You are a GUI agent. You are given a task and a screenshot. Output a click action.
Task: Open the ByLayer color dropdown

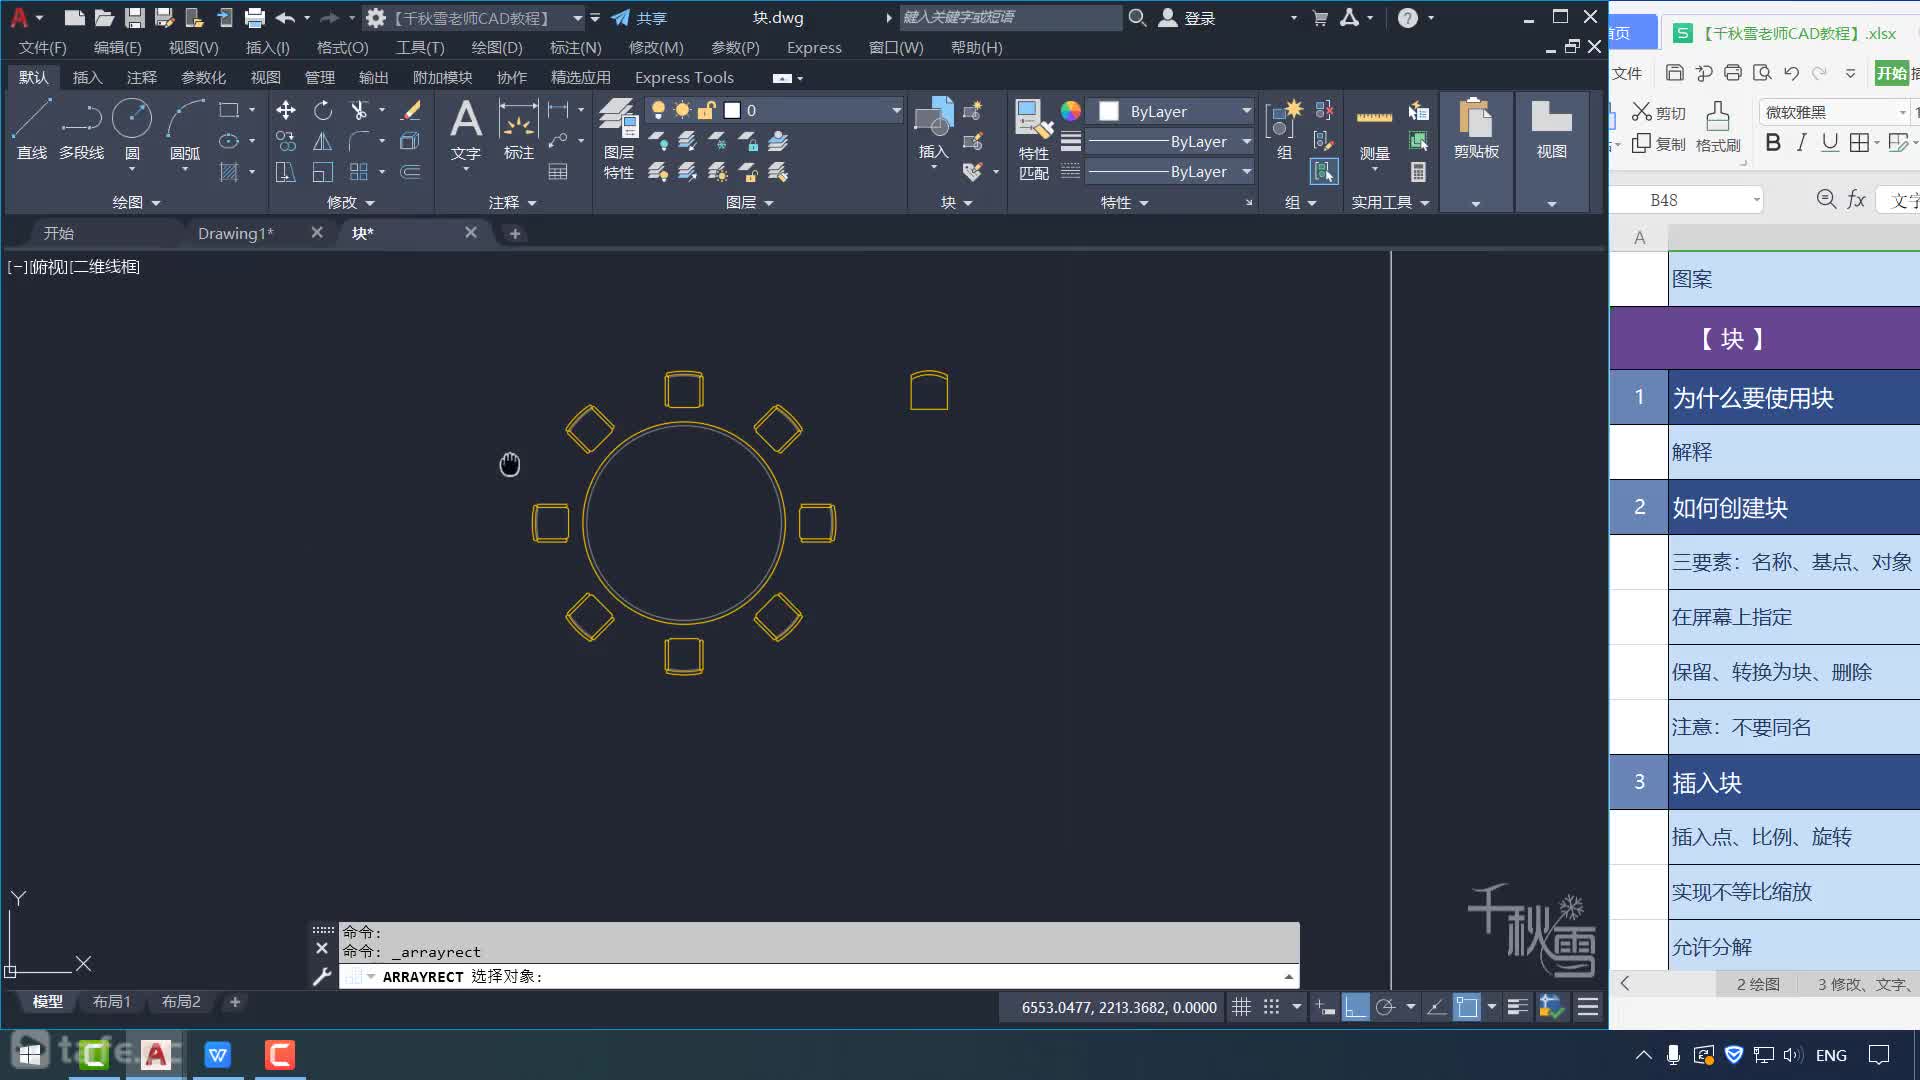[1246, 111]
